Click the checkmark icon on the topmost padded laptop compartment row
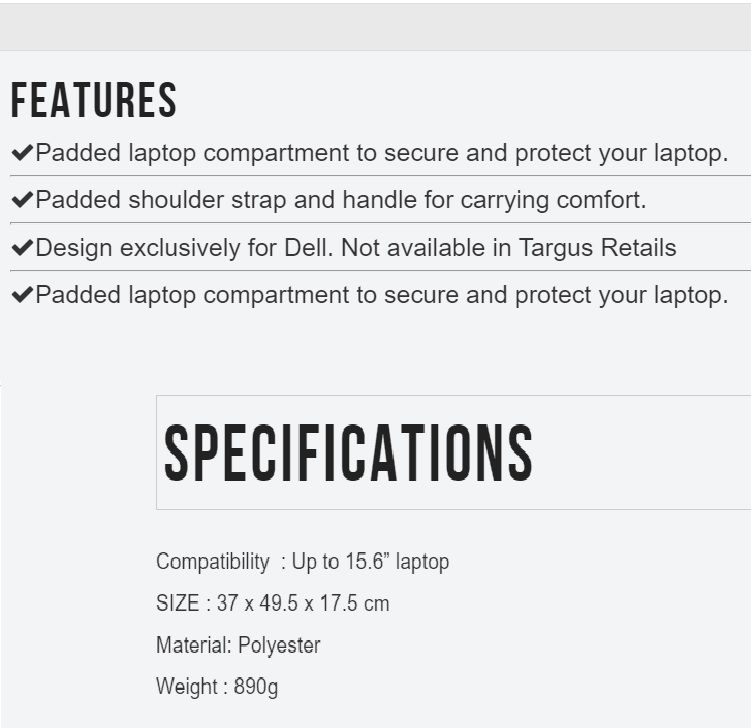 click(x=22, y=152)
